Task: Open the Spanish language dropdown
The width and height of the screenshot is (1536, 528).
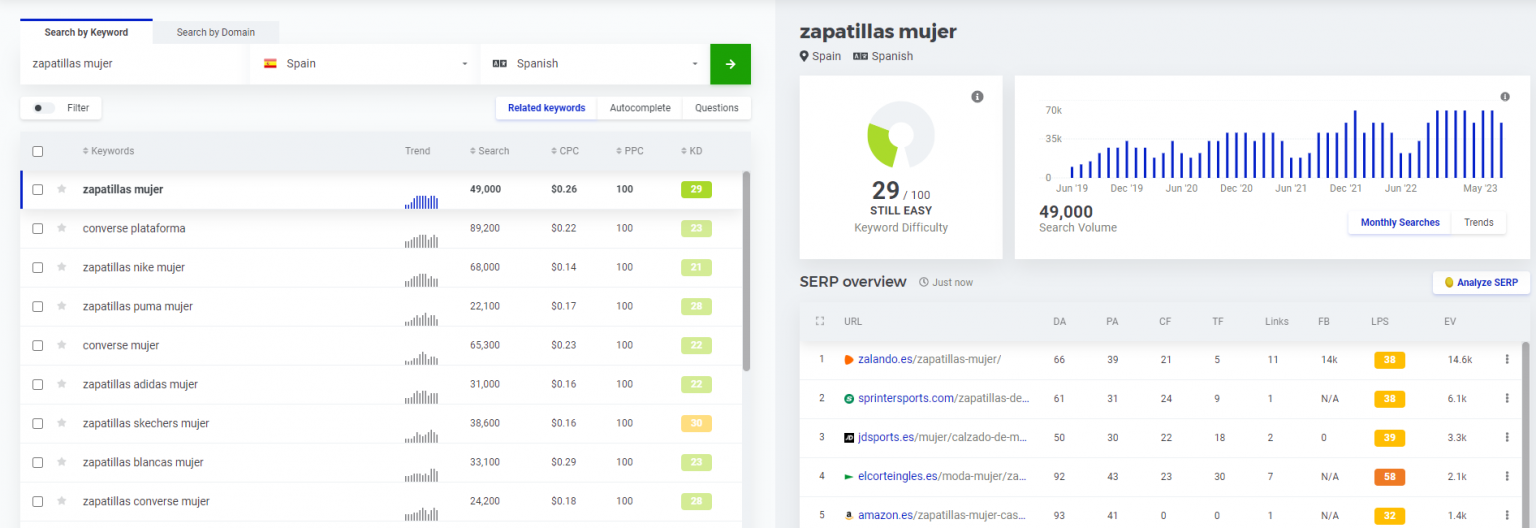Action: [595, 64]
